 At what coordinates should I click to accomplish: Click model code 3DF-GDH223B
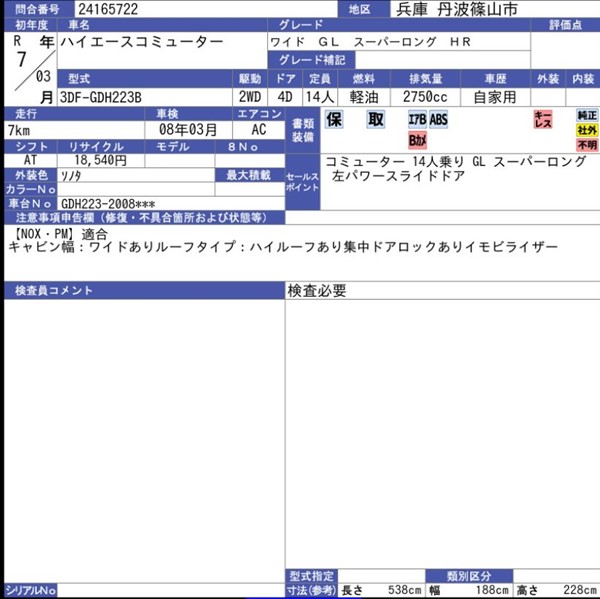[101, 98]
